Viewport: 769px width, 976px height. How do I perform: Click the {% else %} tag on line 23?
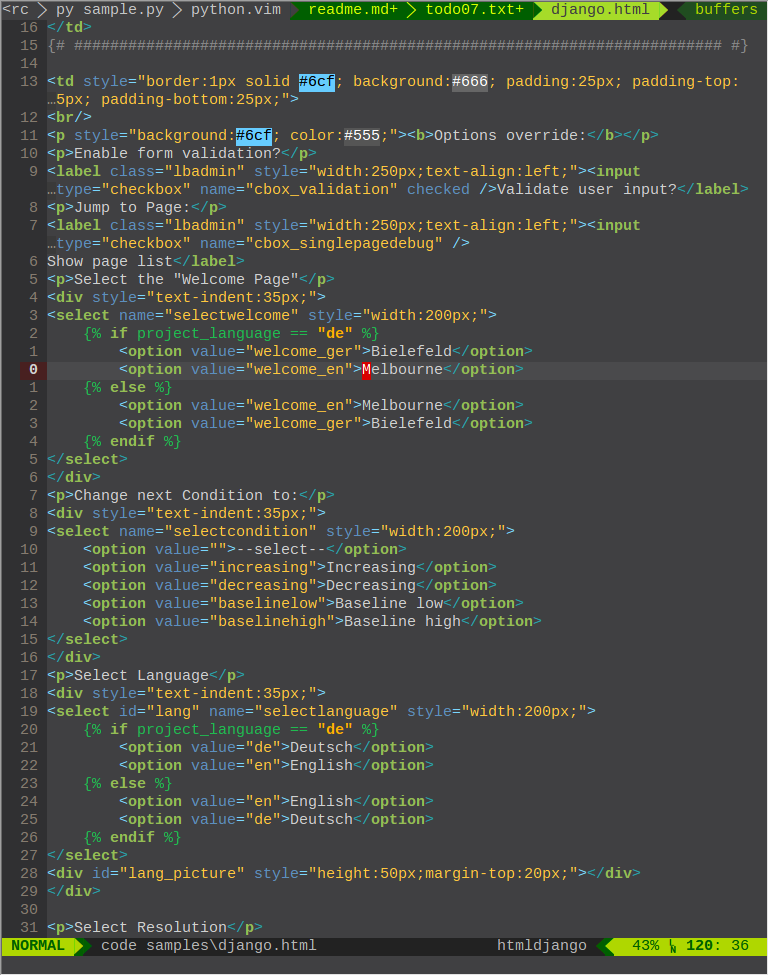pyautogui.click(x=128, y=784)
